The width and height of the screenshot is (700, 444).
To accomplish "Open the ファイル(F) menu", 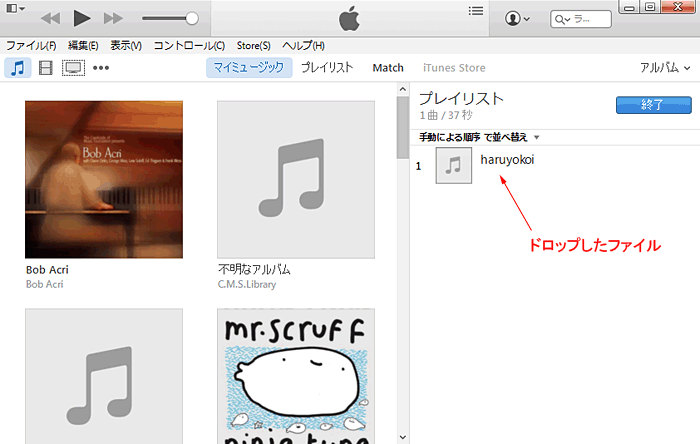I will [x=31, y=46].
